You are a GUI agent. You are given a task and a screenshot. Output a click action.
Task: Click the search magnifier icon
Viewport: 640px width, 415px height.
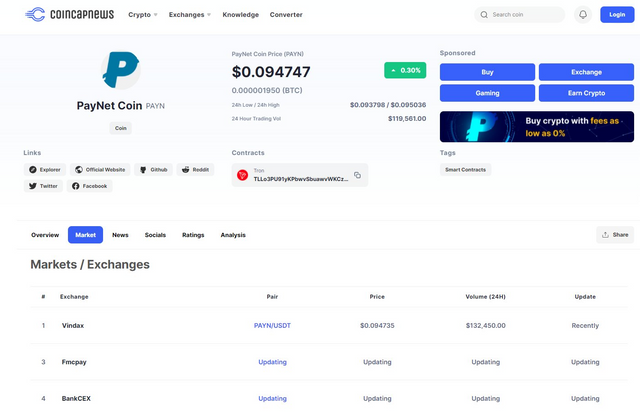coord(484,15)
